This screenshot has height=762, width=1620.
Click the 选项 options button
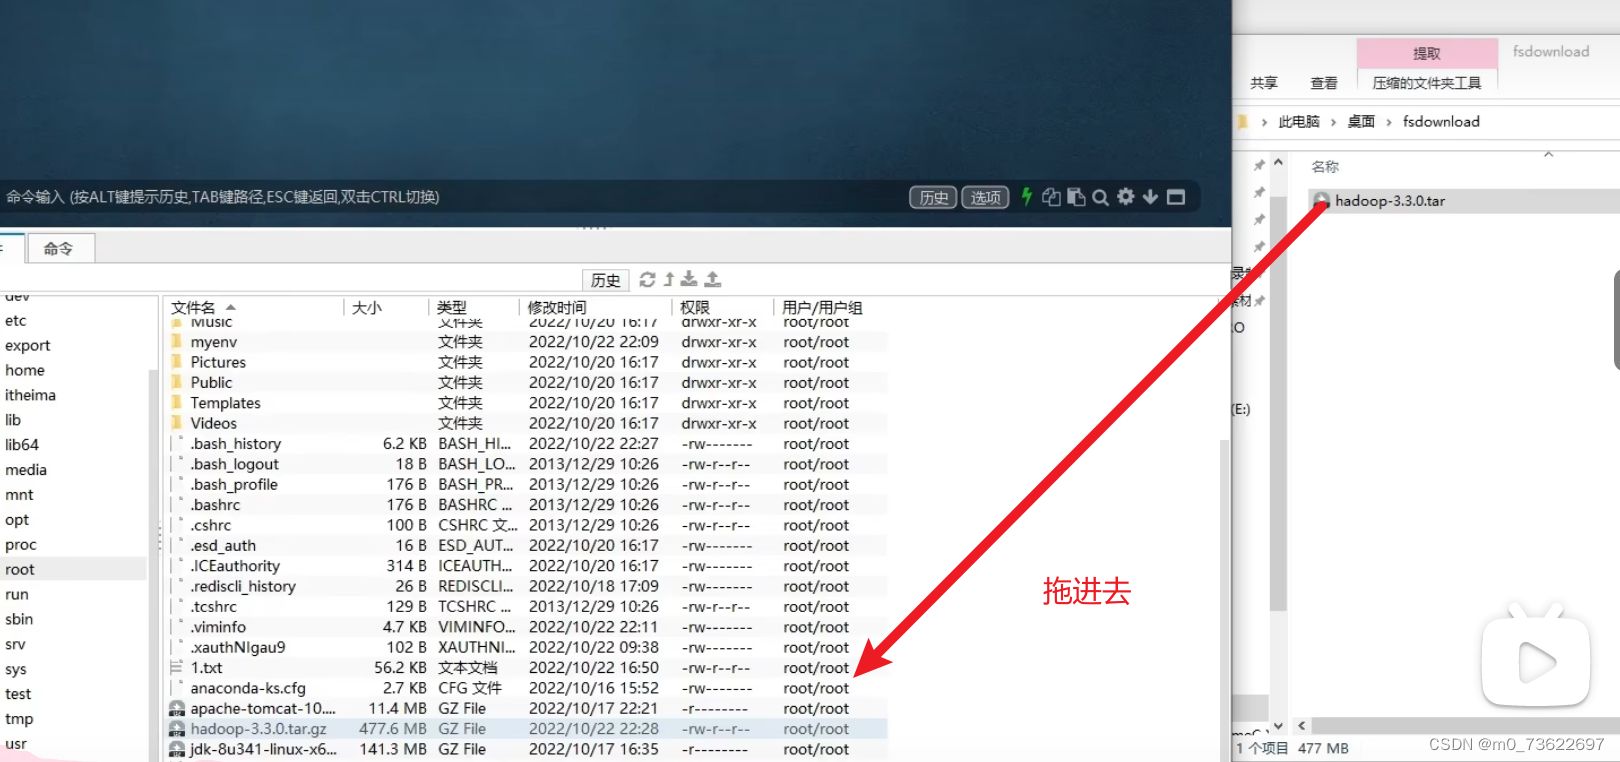[985, 197]
